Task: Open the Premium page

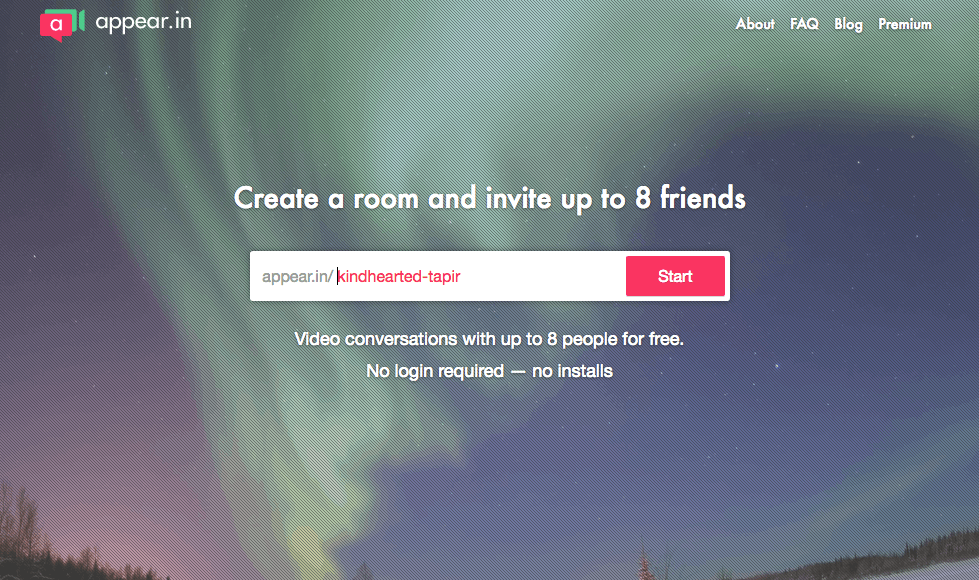Action: coord(905,24)
